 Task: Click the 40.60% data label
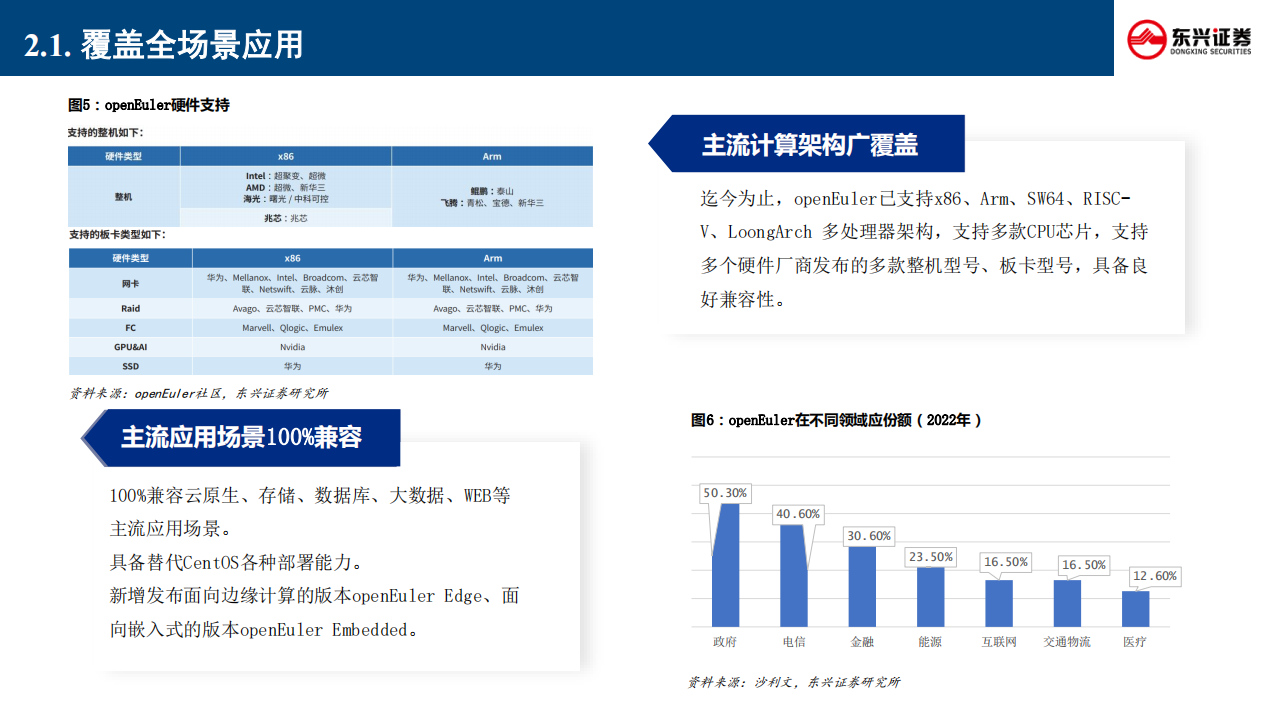(x=798, y=514)
